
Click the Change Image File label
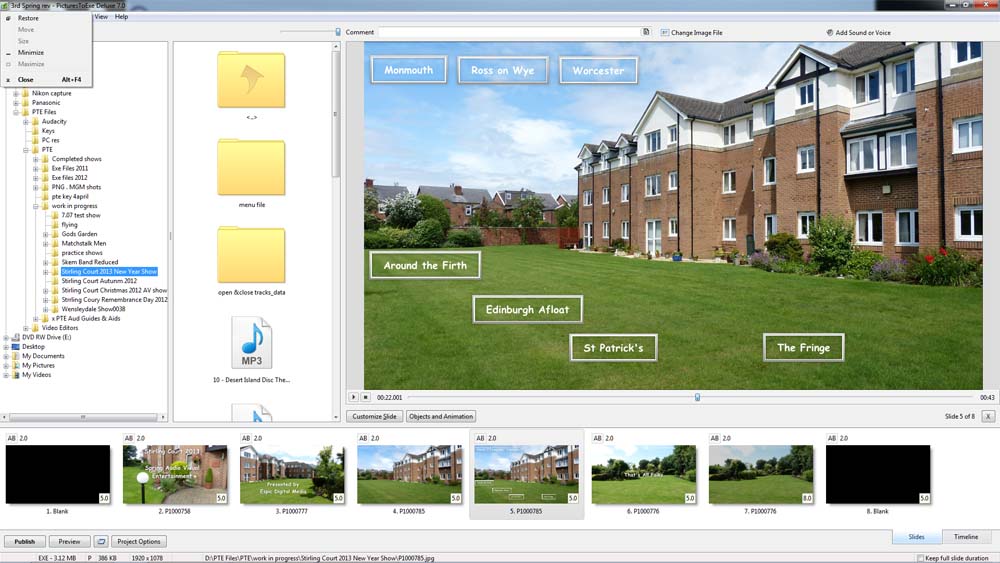click(x=696, y=33)
